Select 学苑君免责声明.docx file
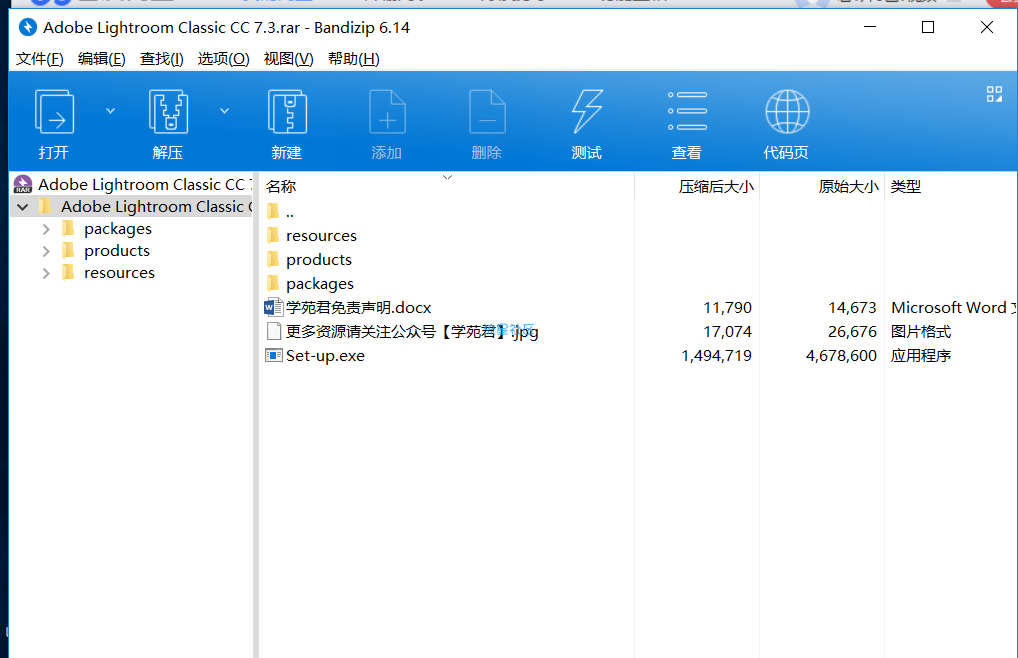Image resolution: width=1018 pixels, height=658 pixels. 358,308
